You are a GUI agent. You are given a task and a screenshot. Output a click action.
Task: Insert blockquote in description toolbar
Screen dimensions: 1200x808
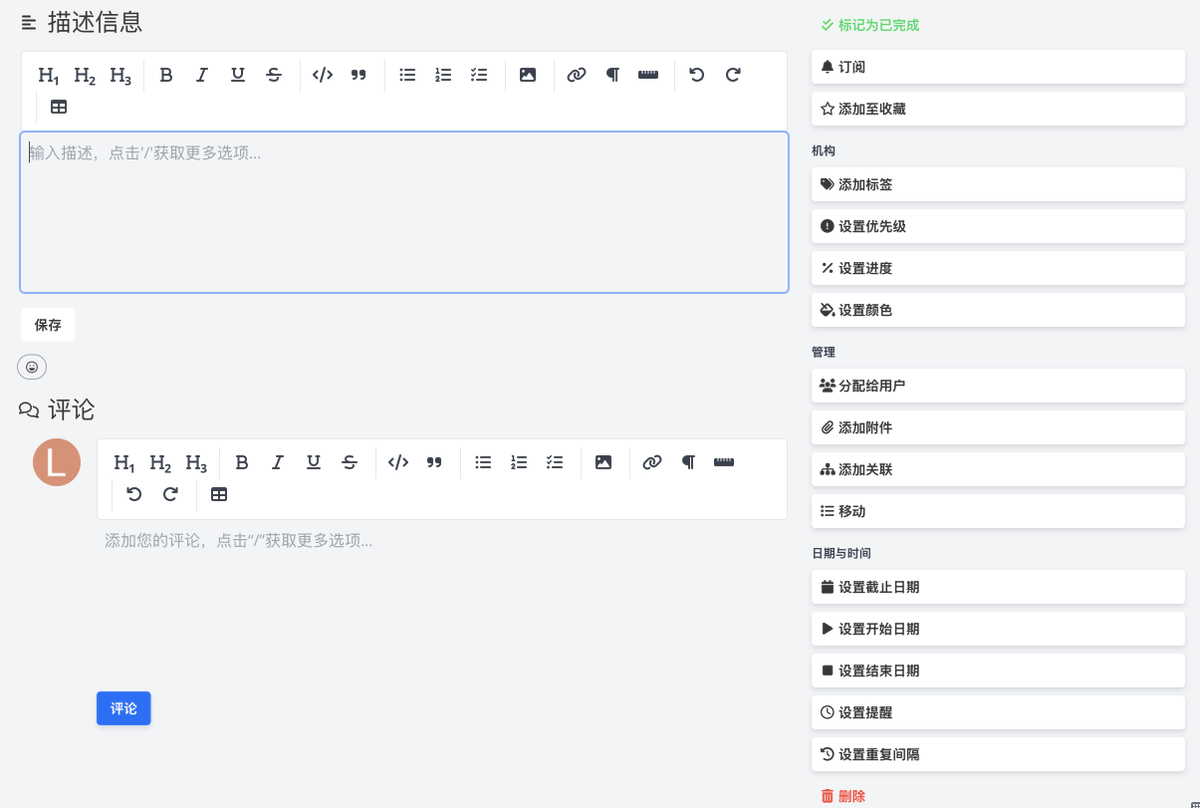tap(358, 75)
